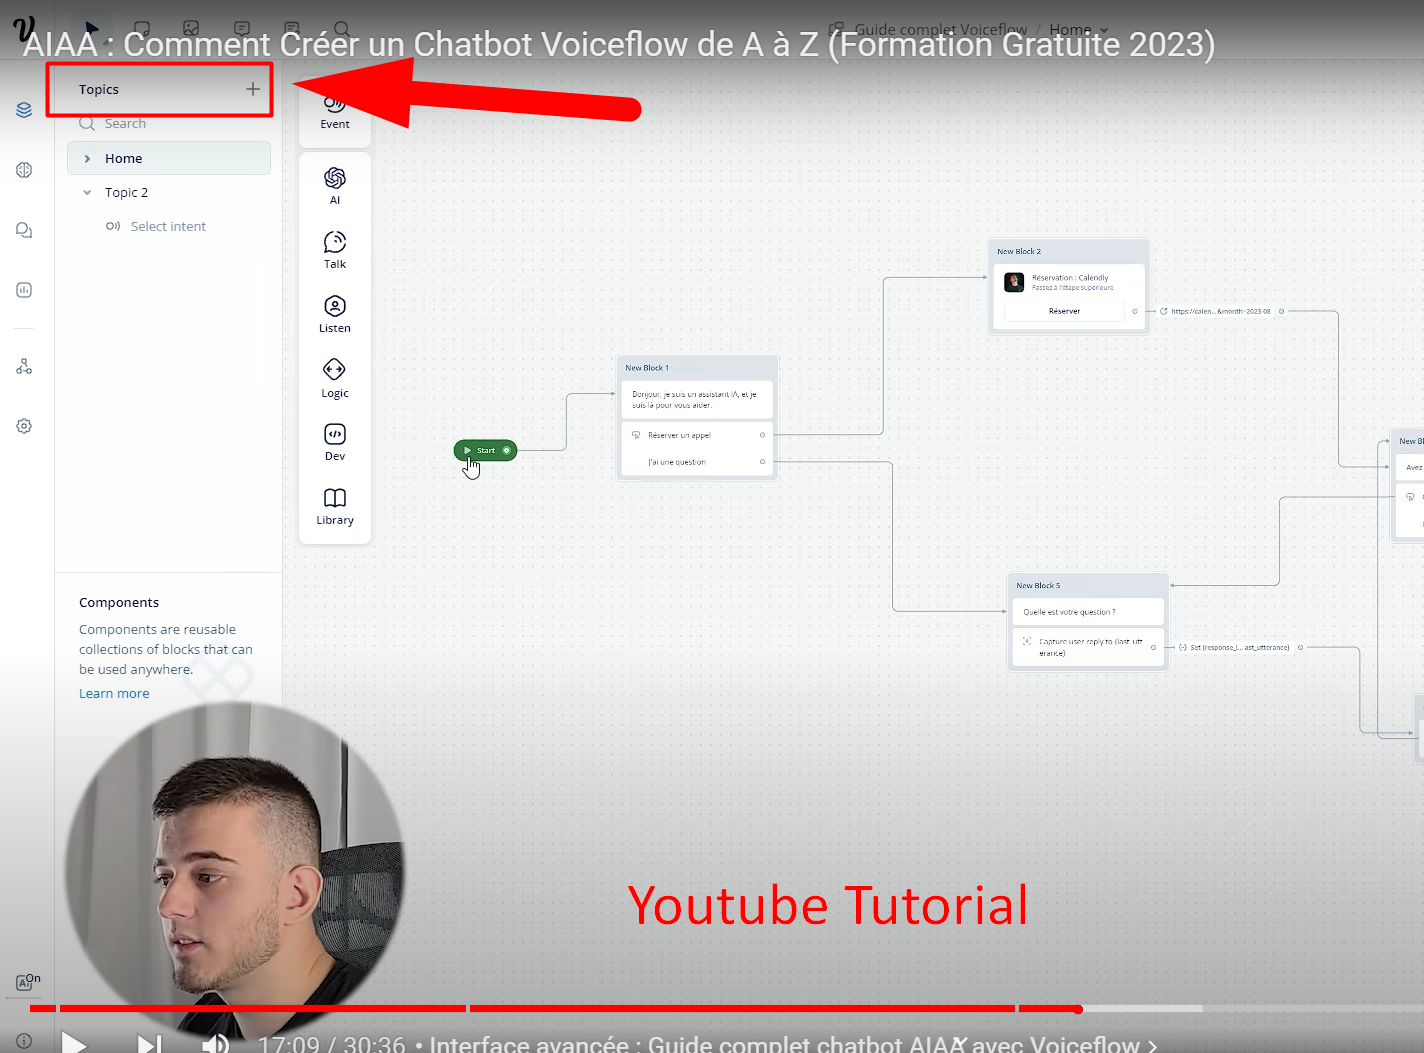Play the YouTube video

point(74,1044)
